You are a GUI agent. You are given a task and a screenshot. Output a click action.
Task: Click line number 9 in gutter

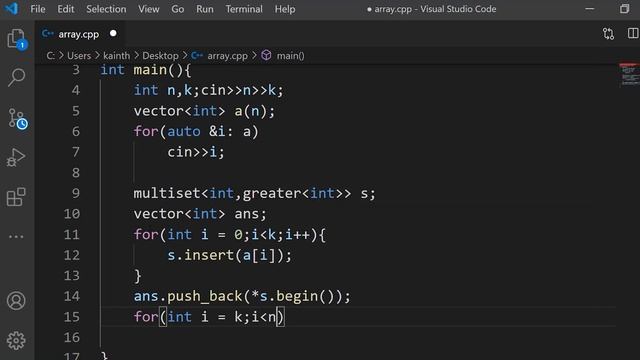(x=76, y=193)
